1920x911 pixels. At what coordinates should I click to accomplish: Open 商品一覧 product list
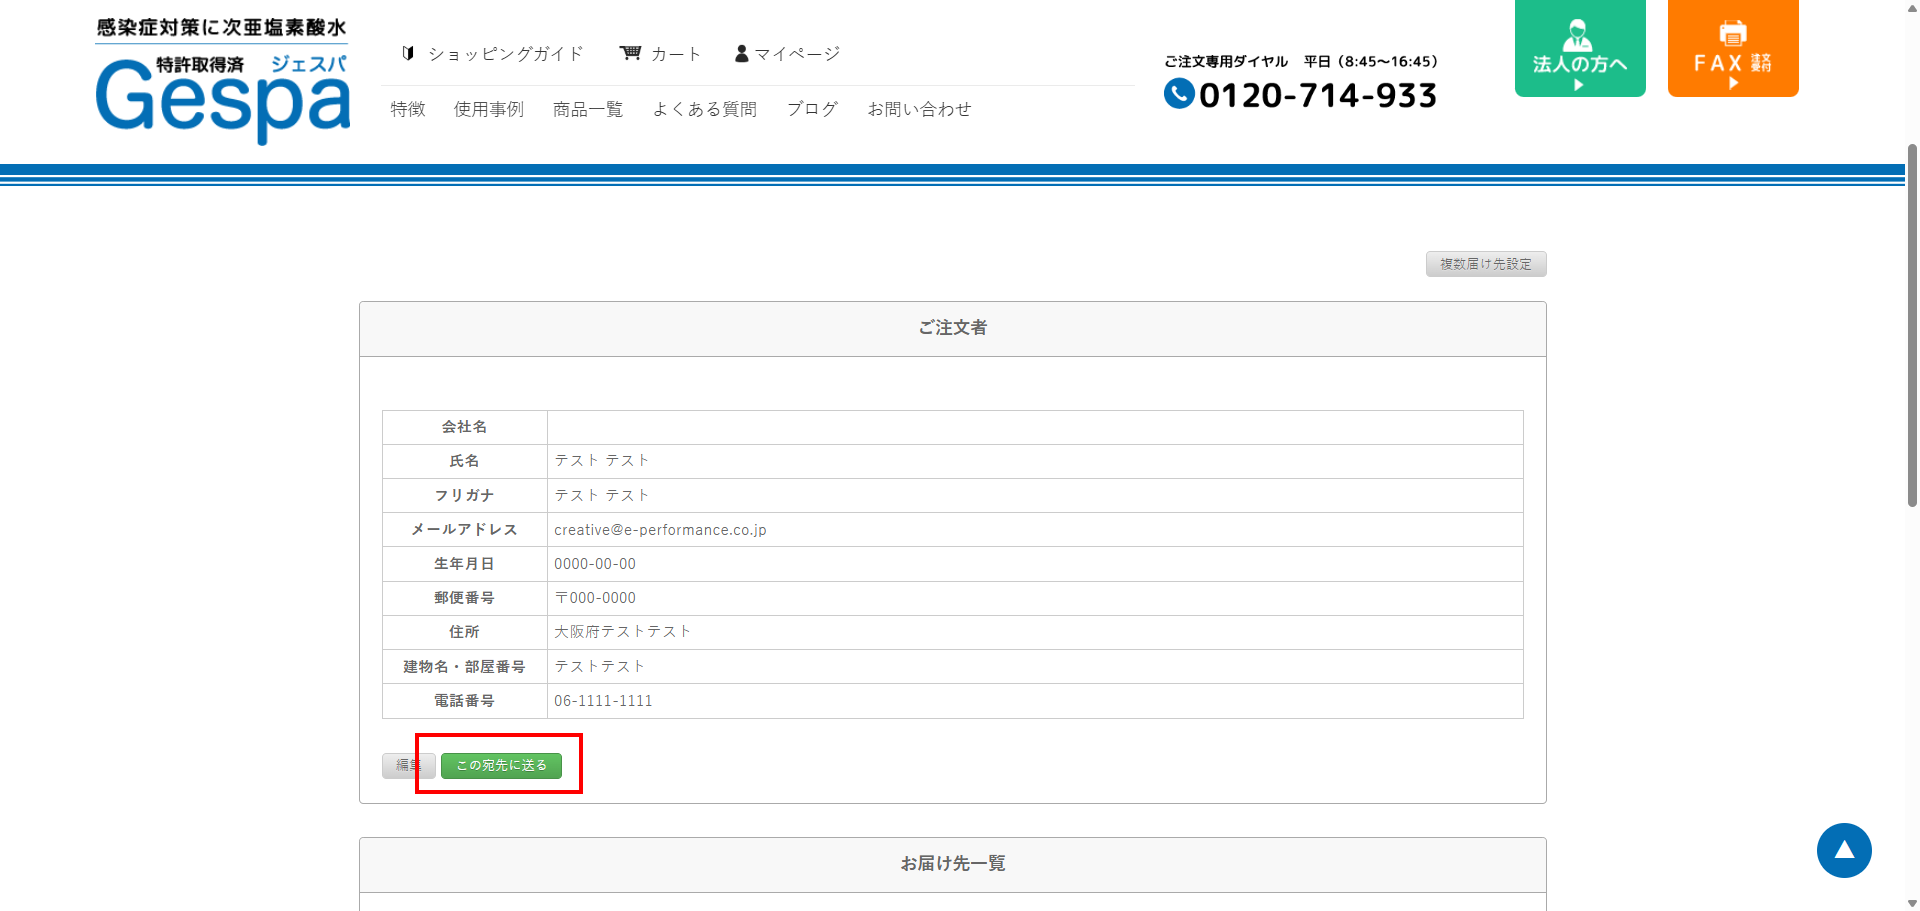coord(588,109)
